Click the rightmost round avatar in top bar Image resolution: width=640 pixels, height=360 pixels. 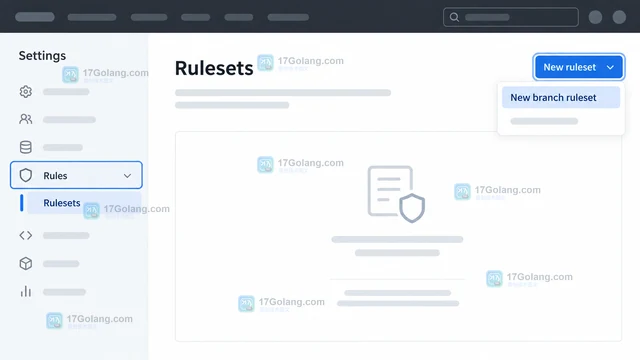click(x=619, y=17)
